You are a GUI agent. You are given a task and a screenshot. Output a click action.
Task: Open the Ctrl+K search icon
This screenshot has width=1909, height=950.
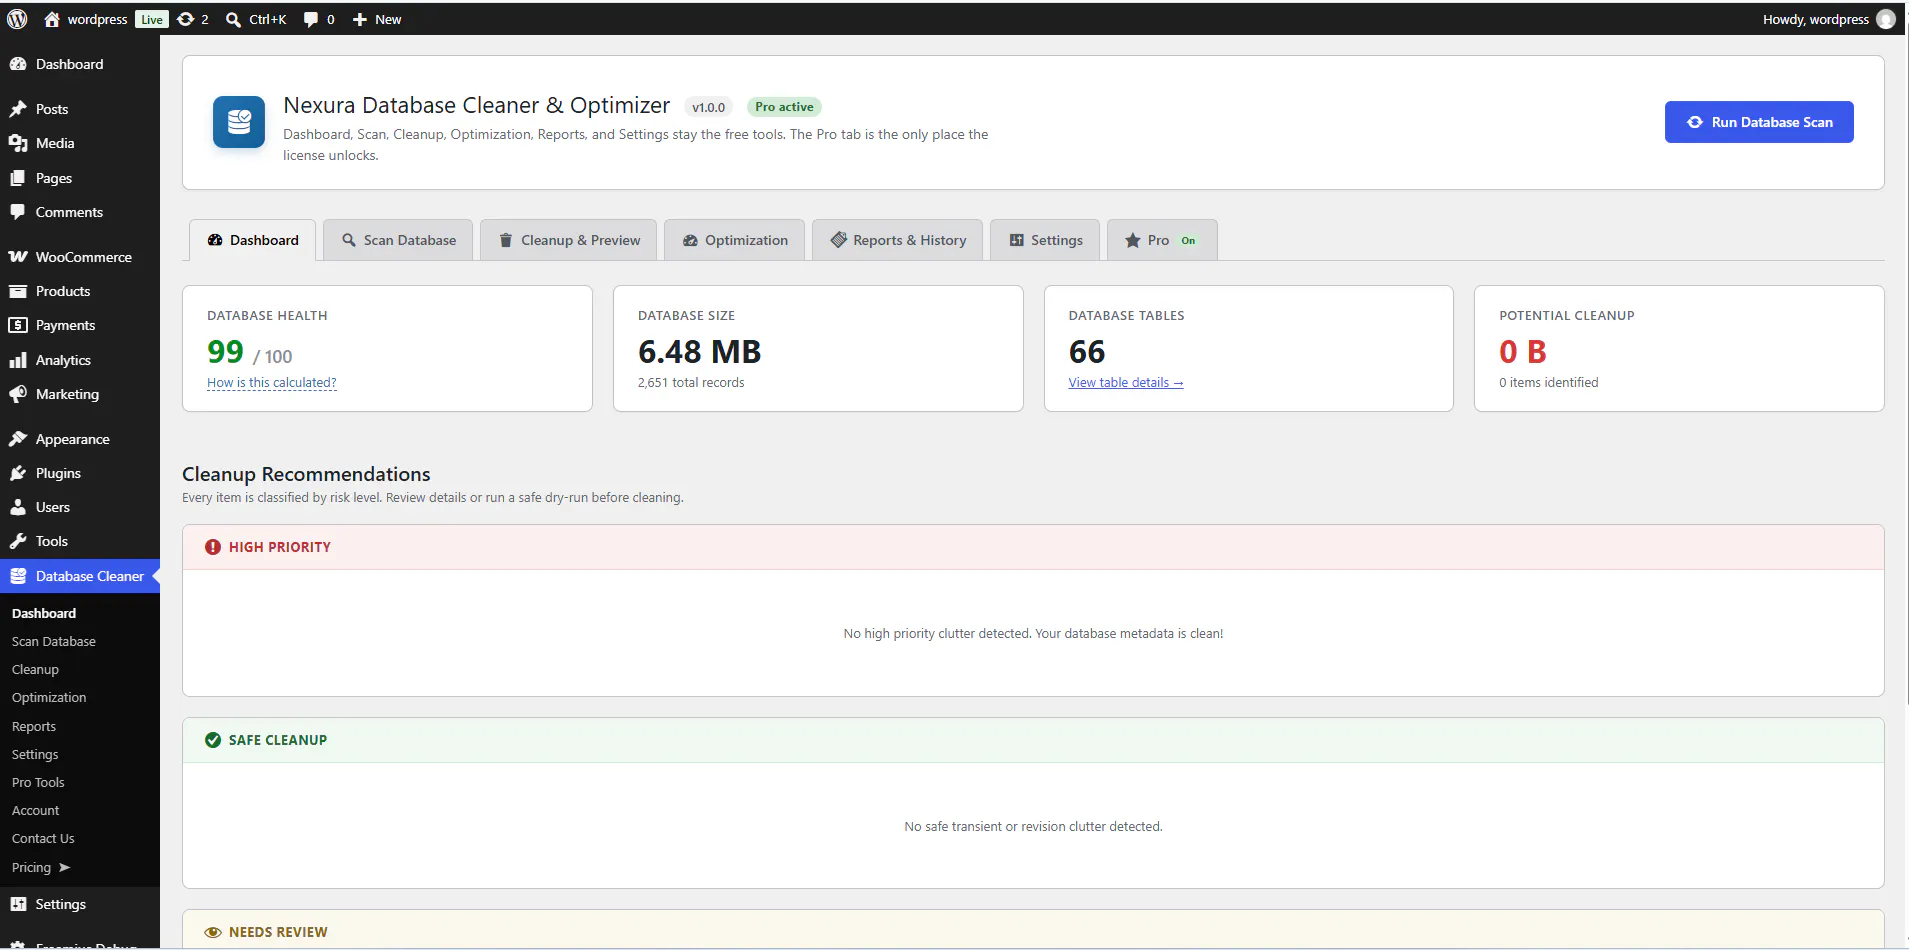coord(233,19)
